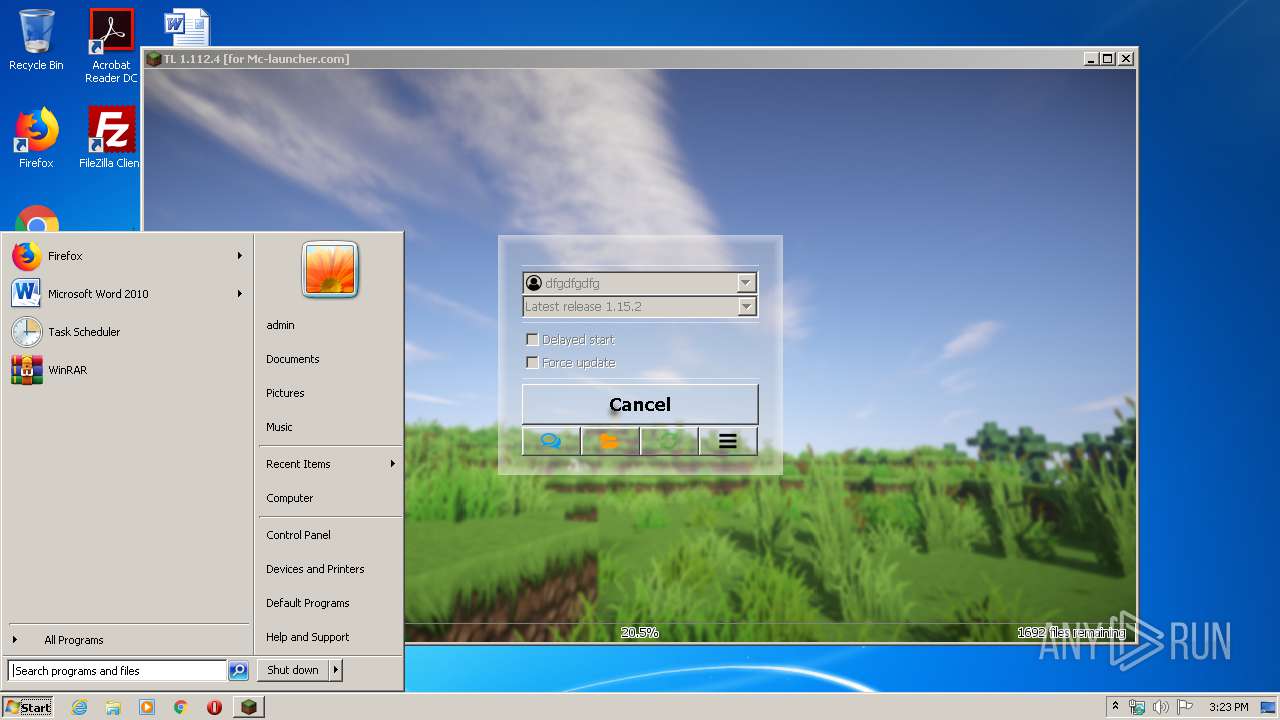Screen dimensions: 1280x720
Task: Open the Chrome desktop icon behind Start menu
Action: [37, 219]
